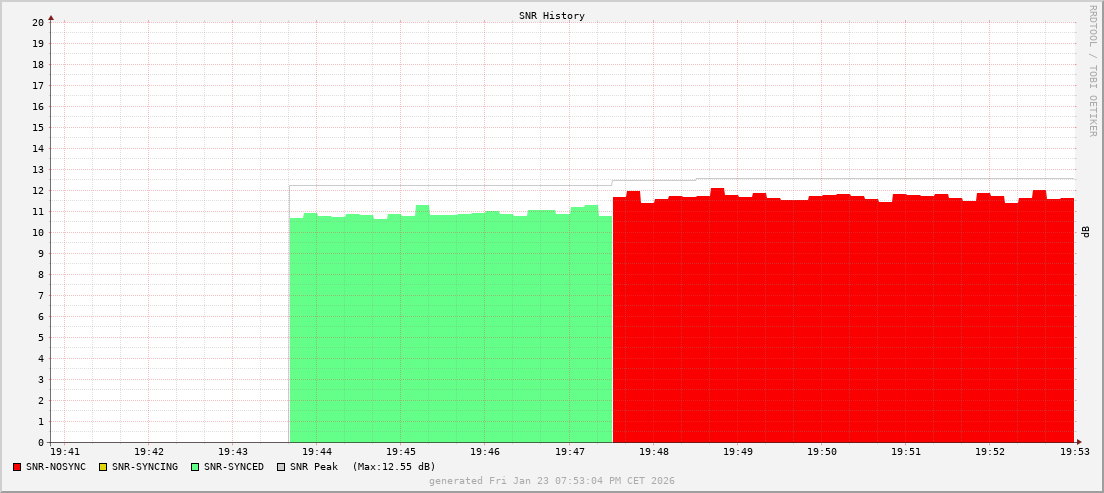Click the 19:44 time label on the x-axis
Screen dimensions: 1104x493
pyautogui.click(x=316, y=453)
